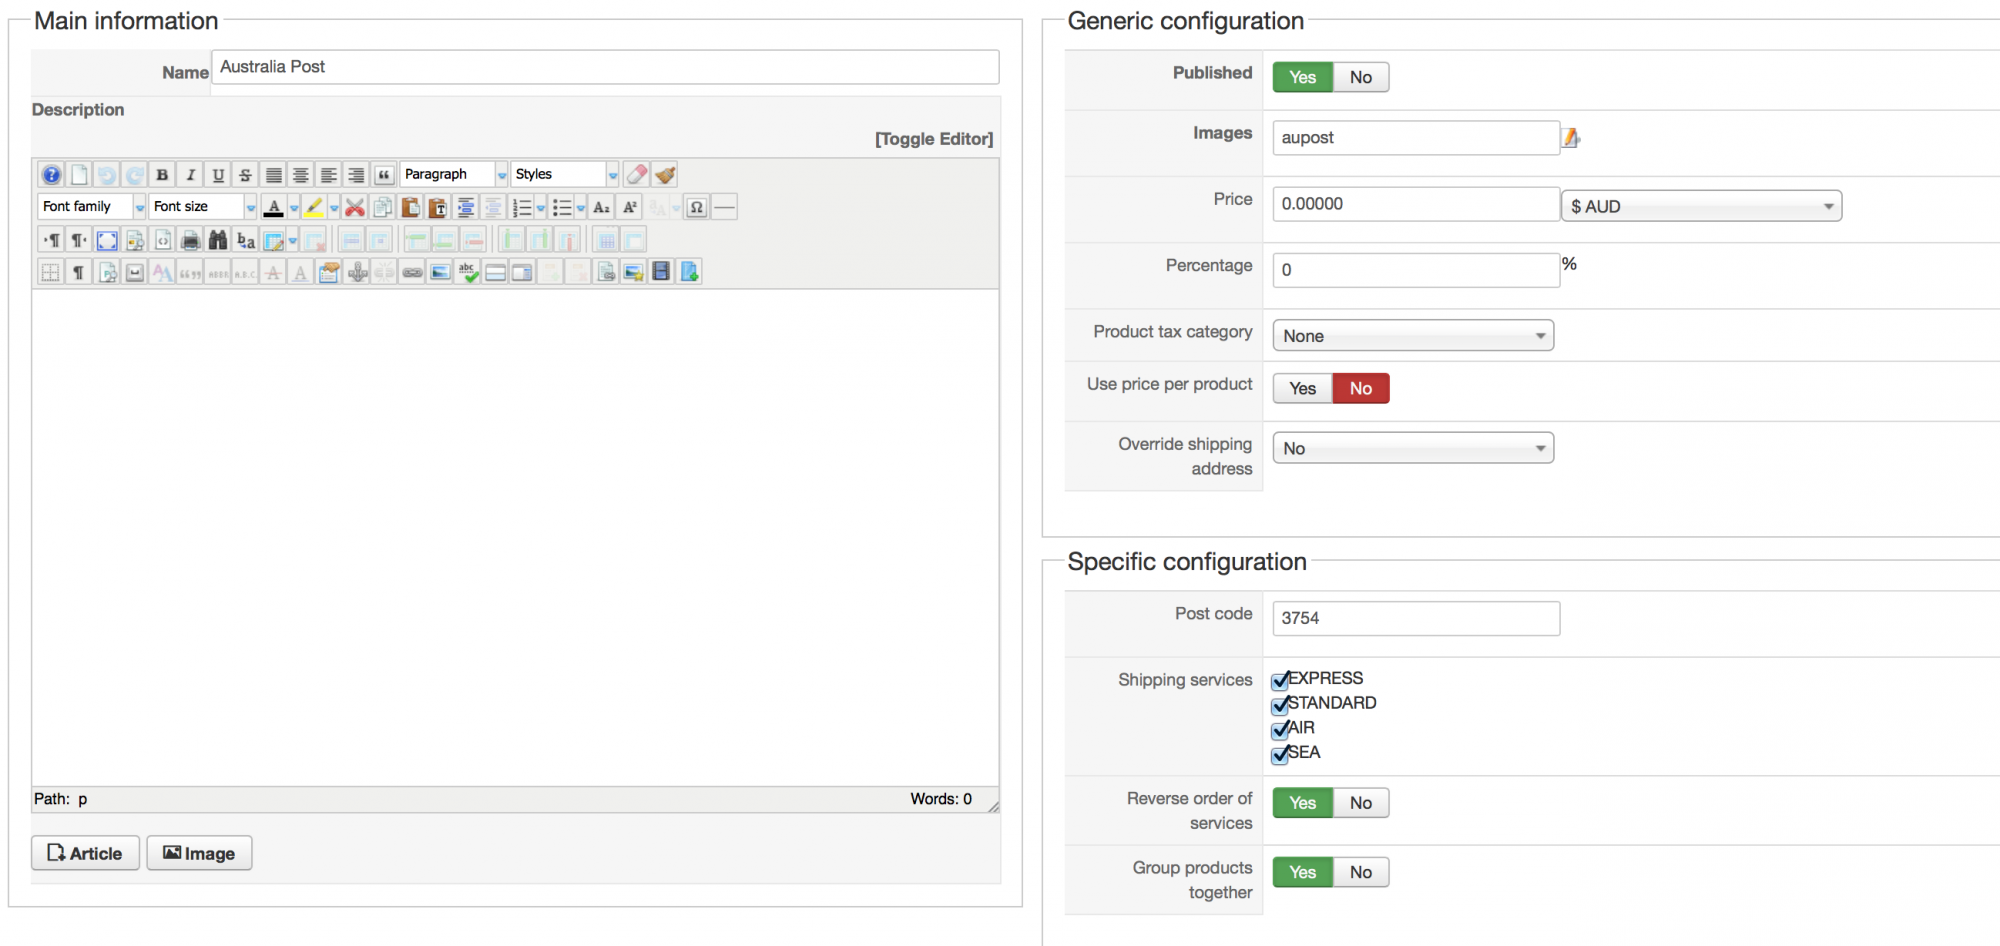Uncheck the EXPRESS shipping service
Image resolution: width=2000 pixels, height=946 pixels.
[1280, 680]
